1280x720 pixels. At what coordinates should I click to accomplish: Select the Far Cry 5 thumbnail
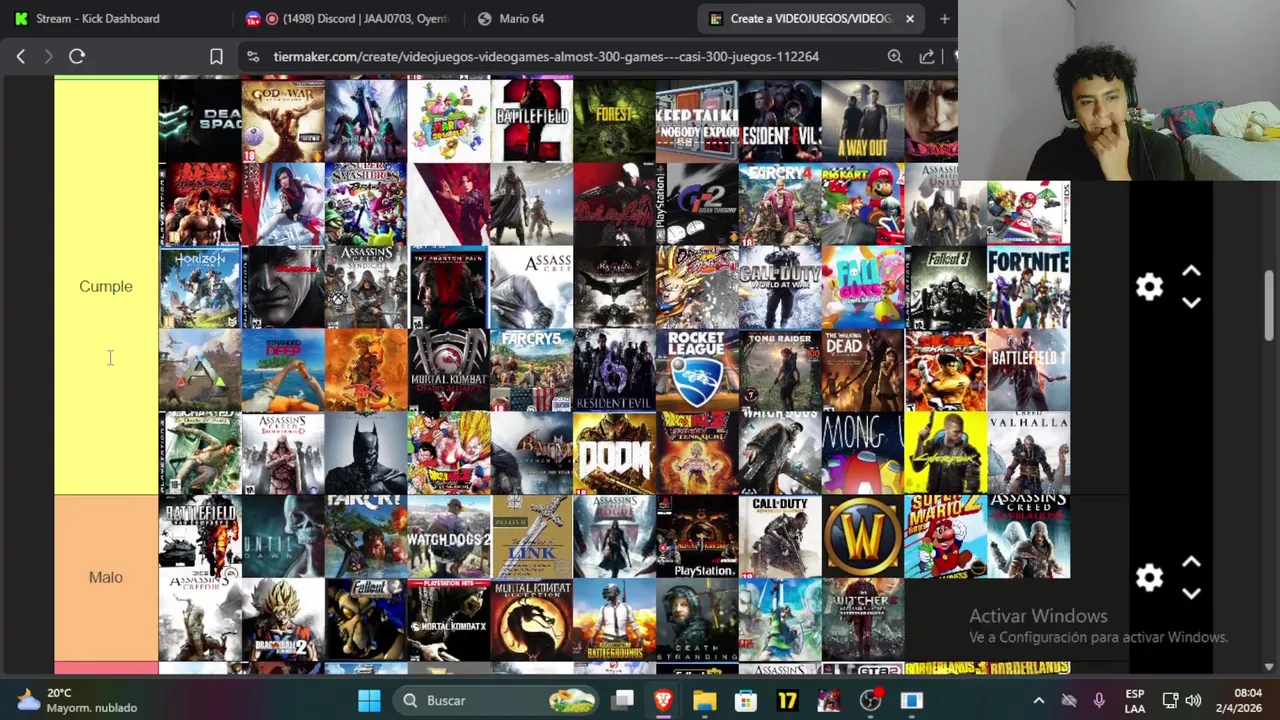coord(532,371)
